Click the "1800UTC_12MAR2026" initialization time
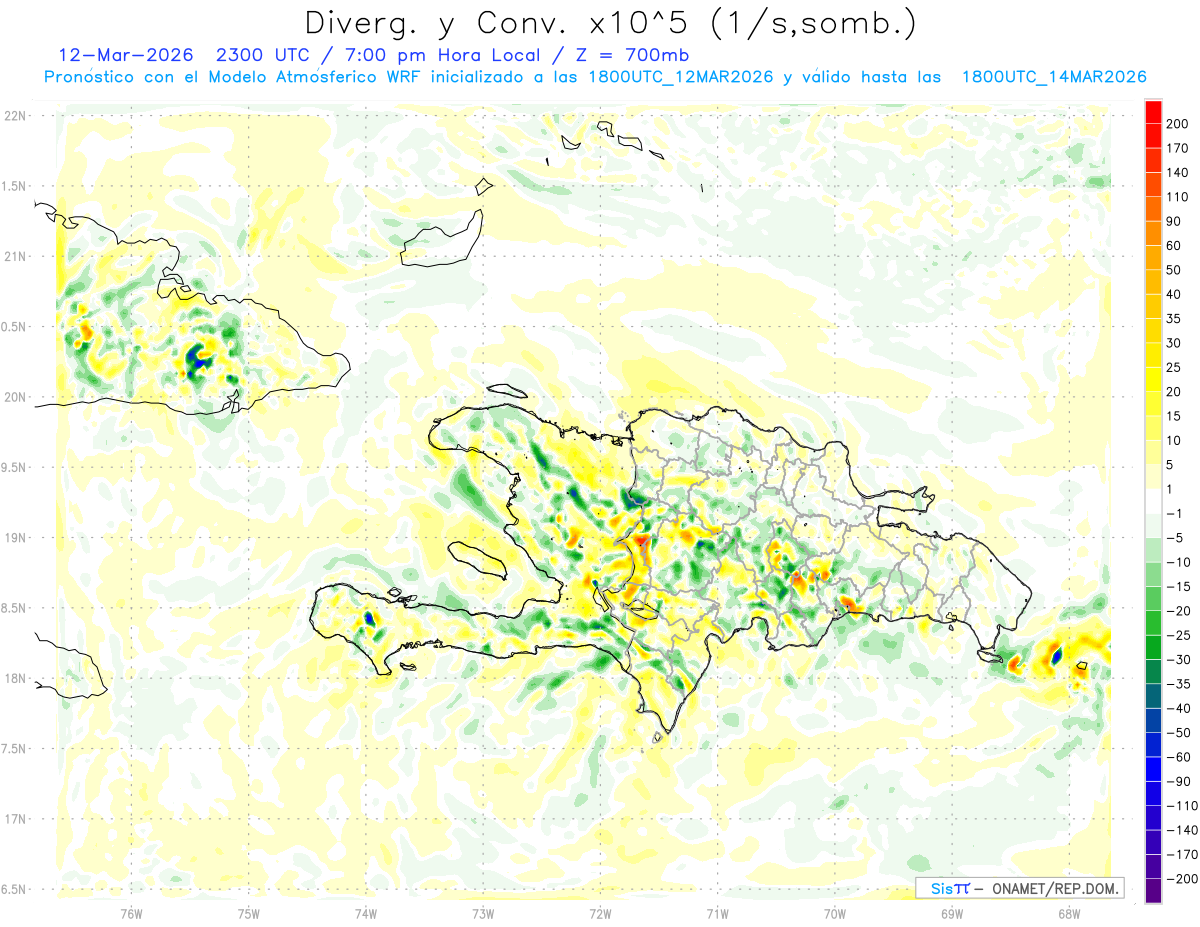The image size is (1200, 927). pyautogui.click(x=680, y=77)
